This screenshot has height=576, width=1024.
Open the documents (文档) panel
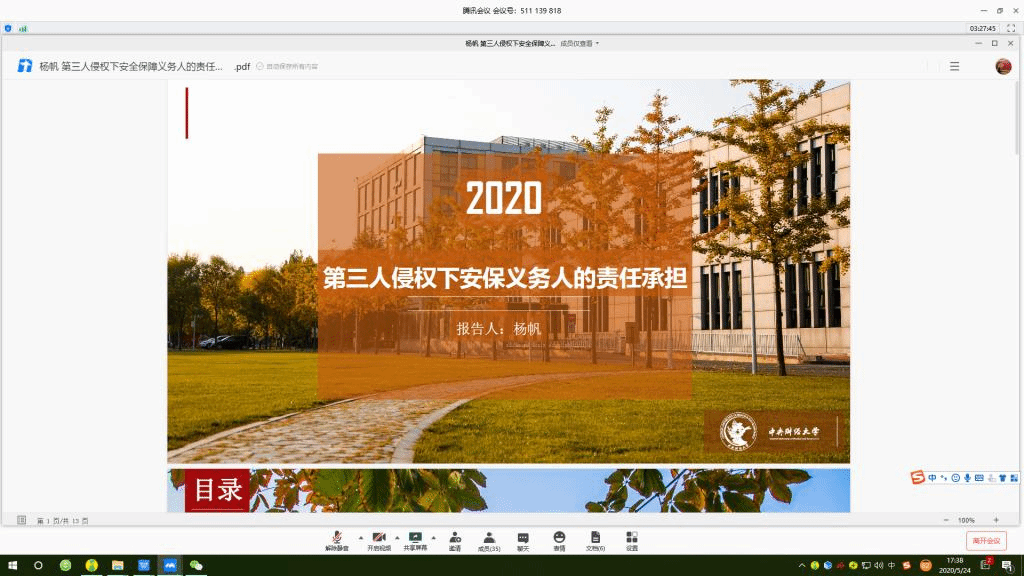tap(595, 540)
